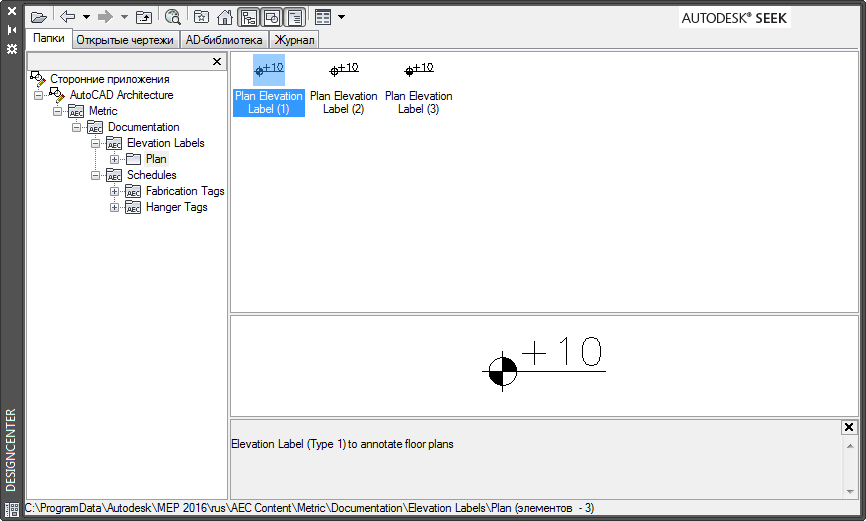866x521 pixels.
Task: Toggle the Description pane button
Action: pos(295,18)
